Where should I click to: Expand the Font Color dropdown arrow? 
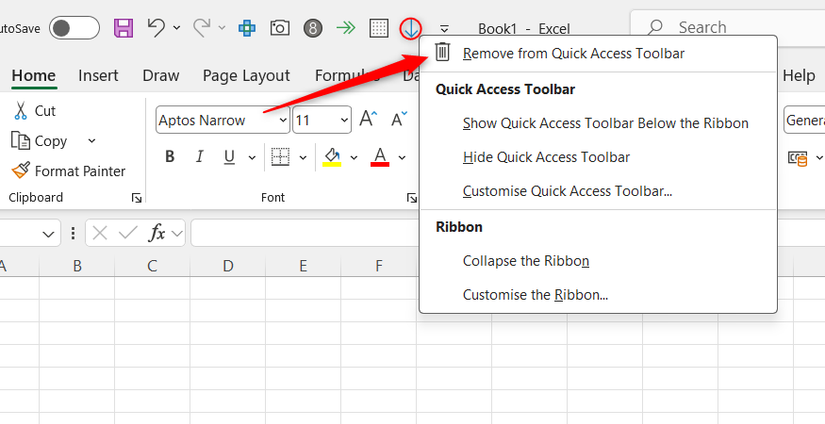pyautogui.click(x=402, y=157)
